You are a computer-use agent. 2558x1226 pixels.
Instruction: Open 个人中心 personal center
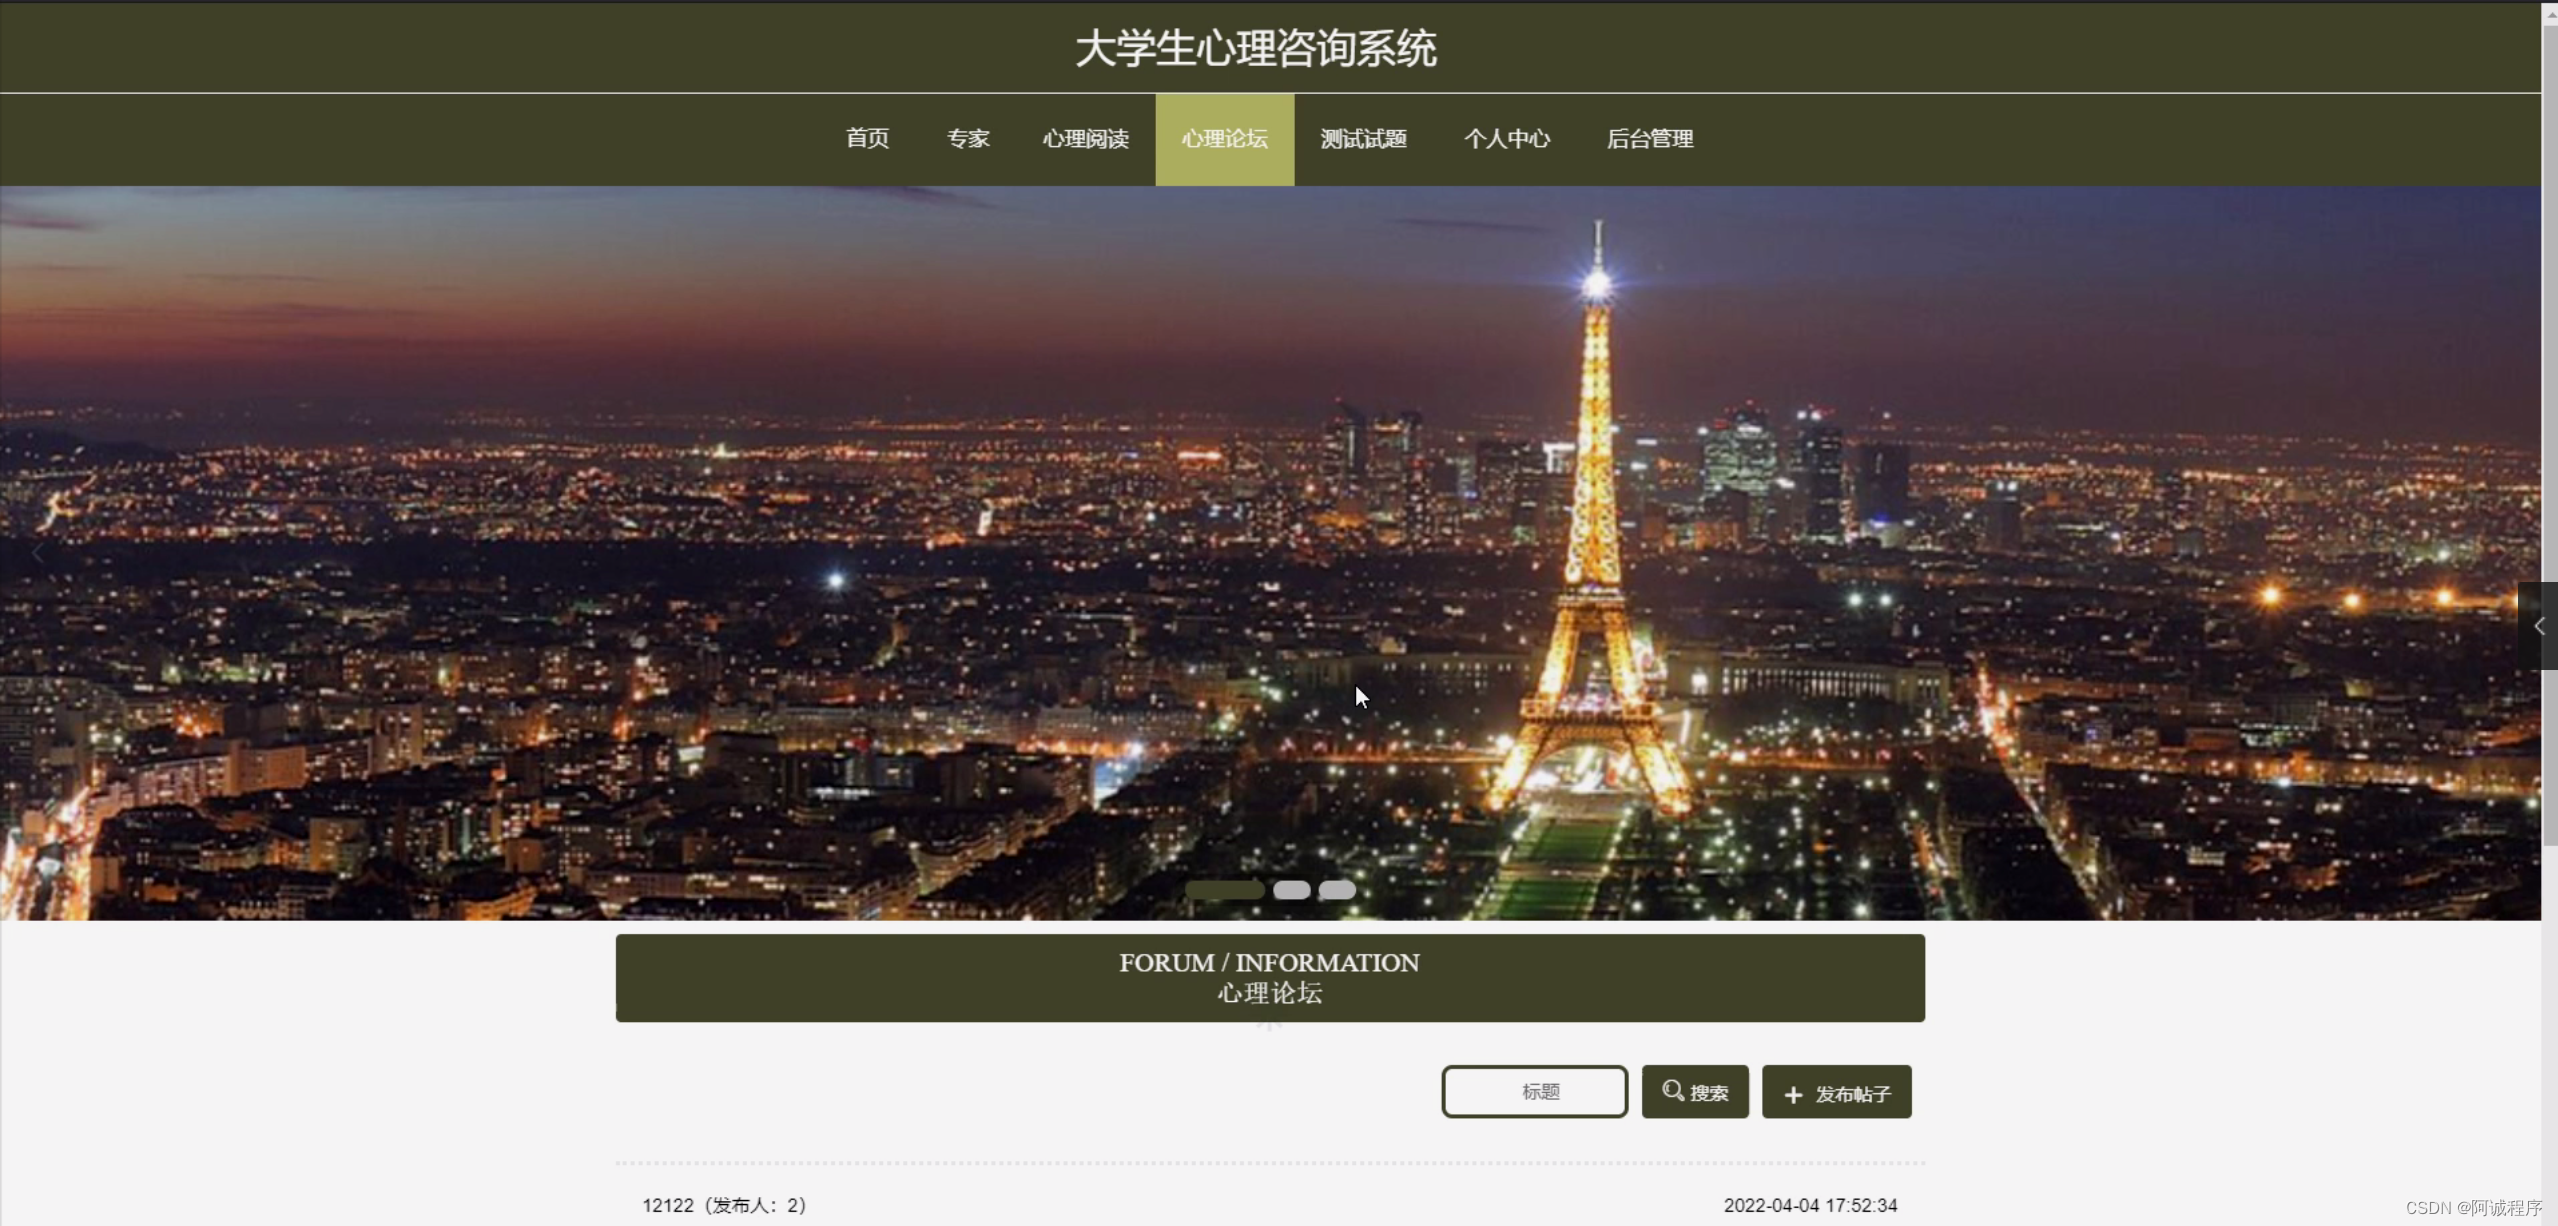(1507, 139)
